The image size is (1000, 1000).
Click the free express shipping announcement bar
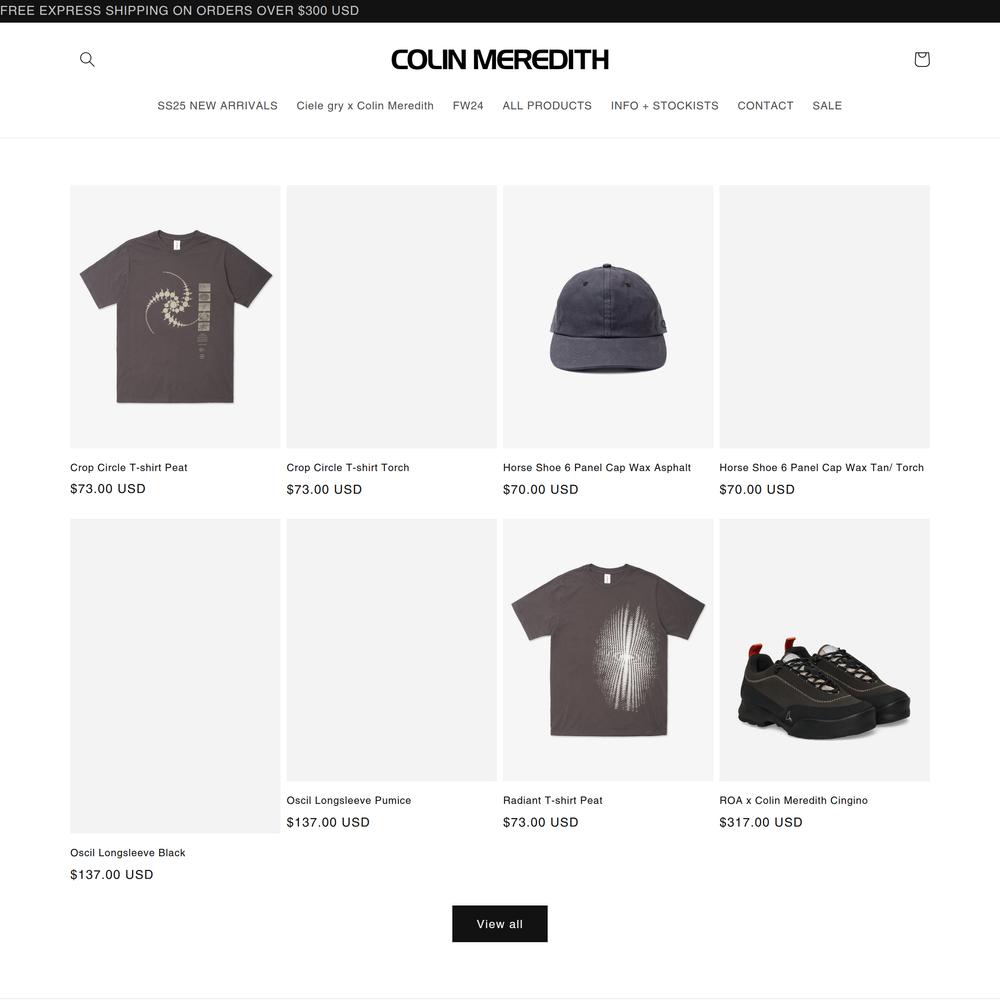[x=500, y=11]
